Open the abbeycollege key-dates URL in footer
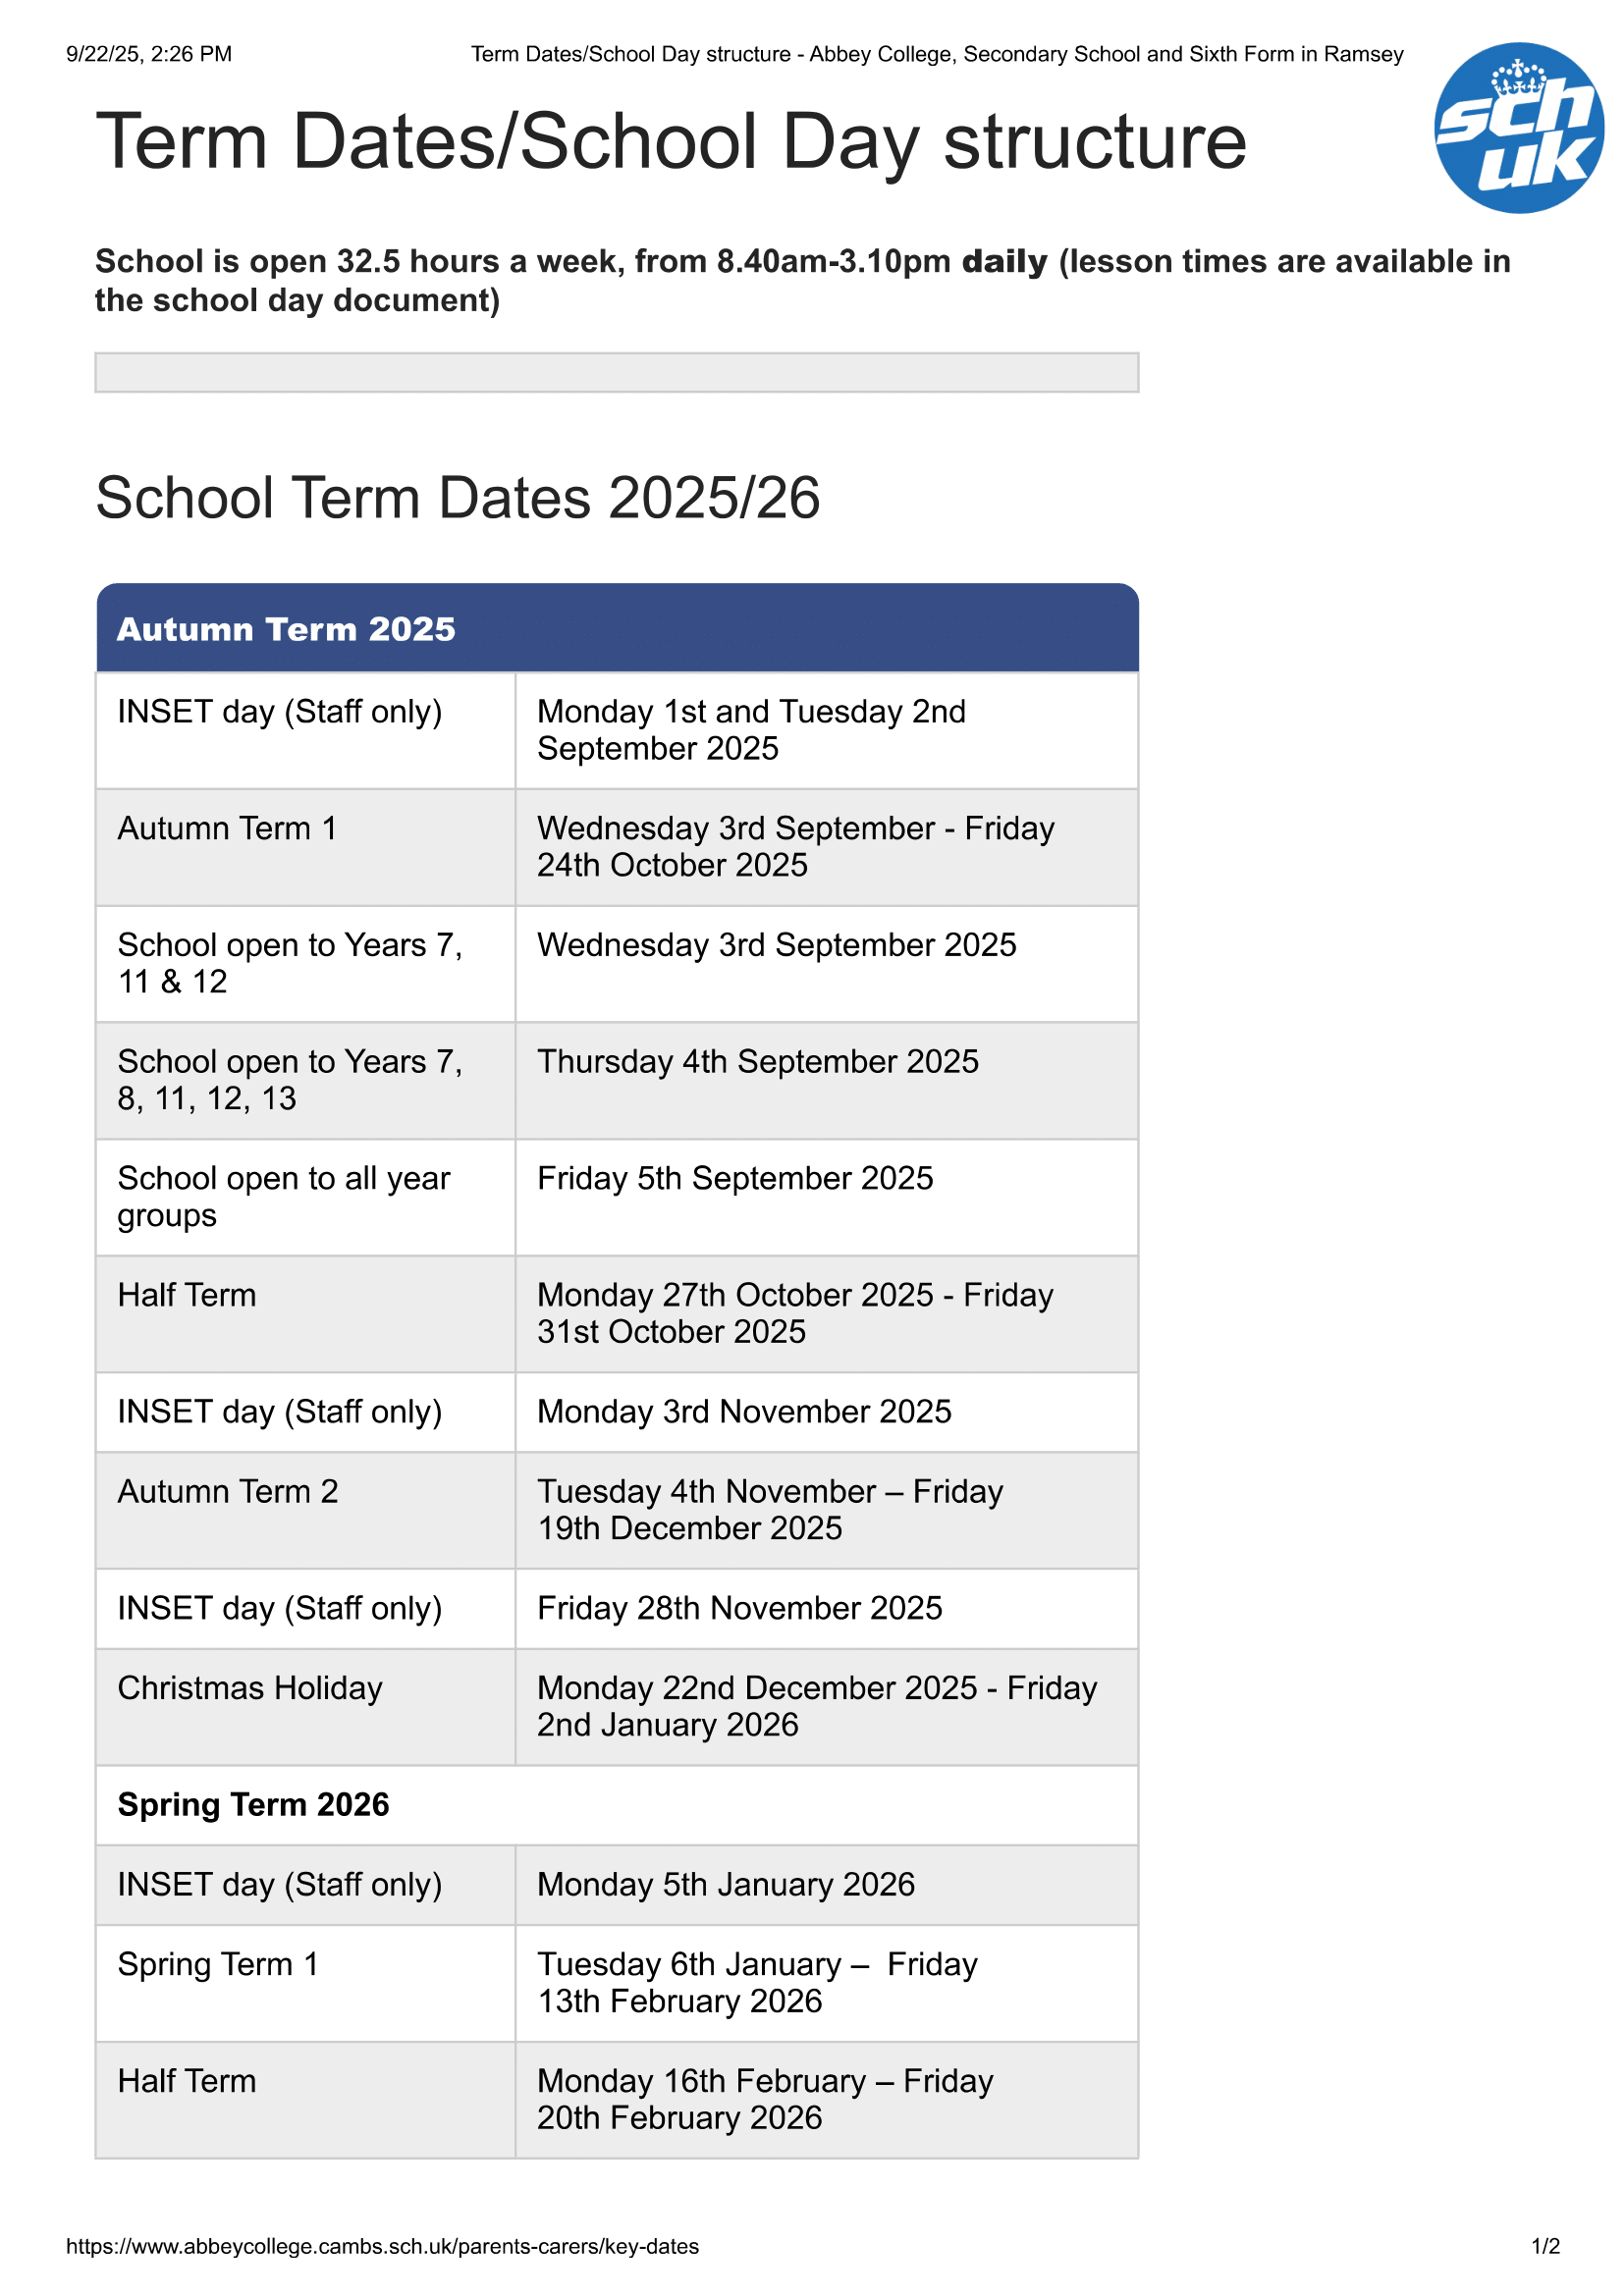This screenshot has width=1624, height=2296. click(x=382, y=2246)
